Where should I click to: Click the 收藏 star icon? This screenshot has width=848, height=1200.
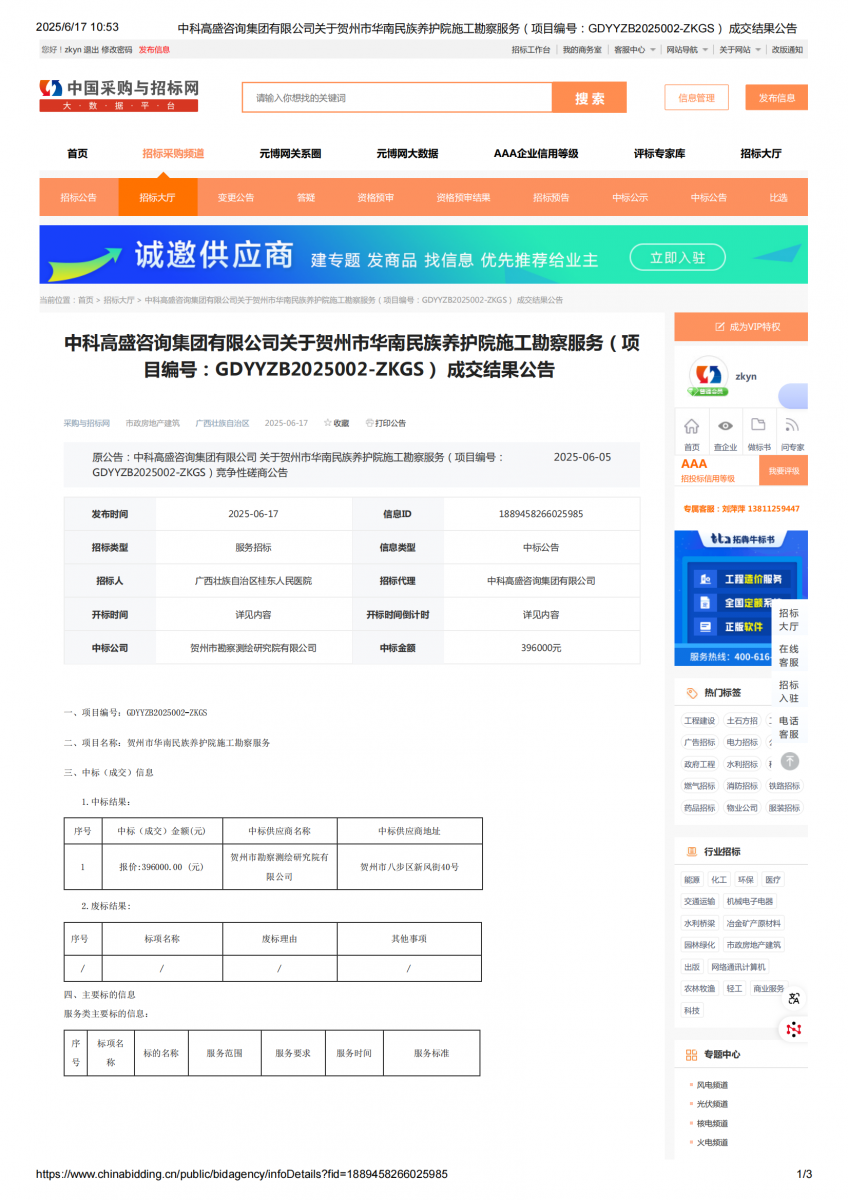(x=327, y=423)
